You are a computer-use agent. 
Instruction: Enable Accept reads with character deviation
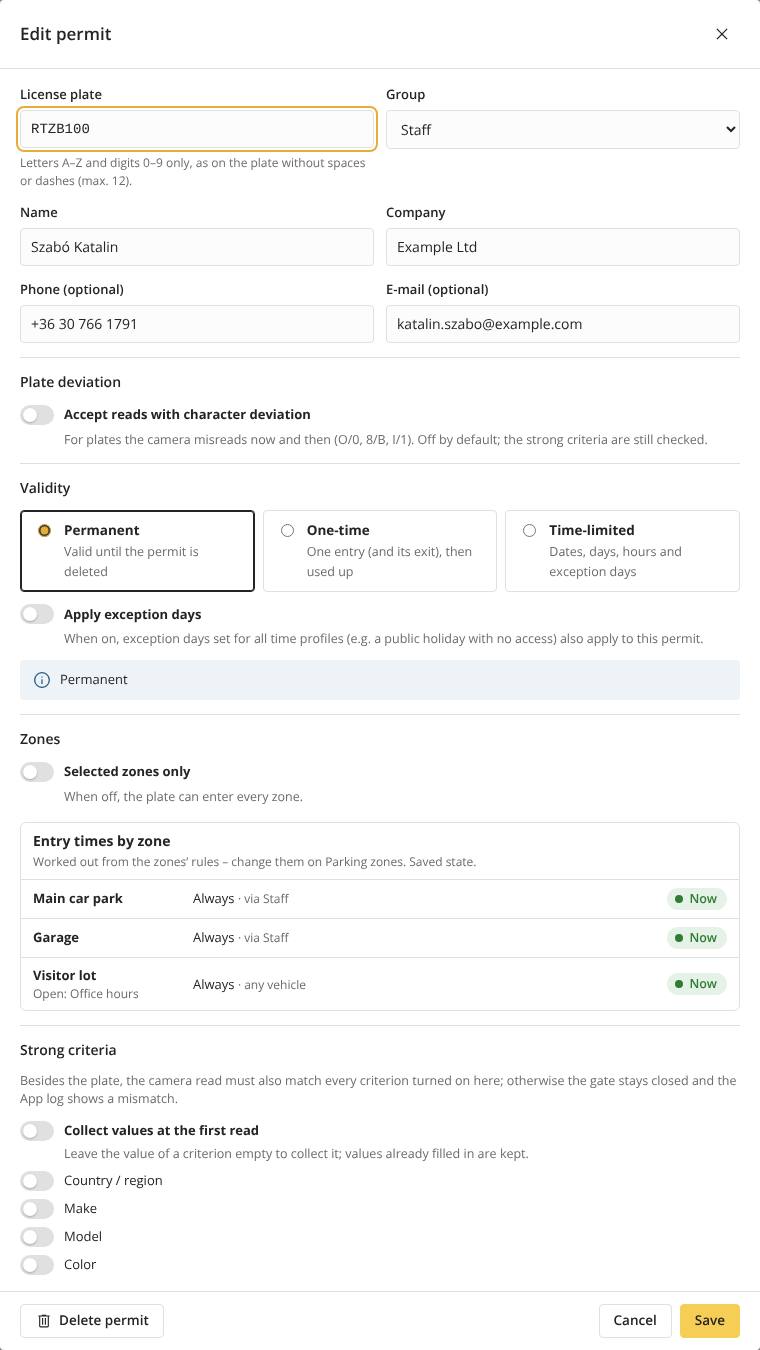click(37, 414)
